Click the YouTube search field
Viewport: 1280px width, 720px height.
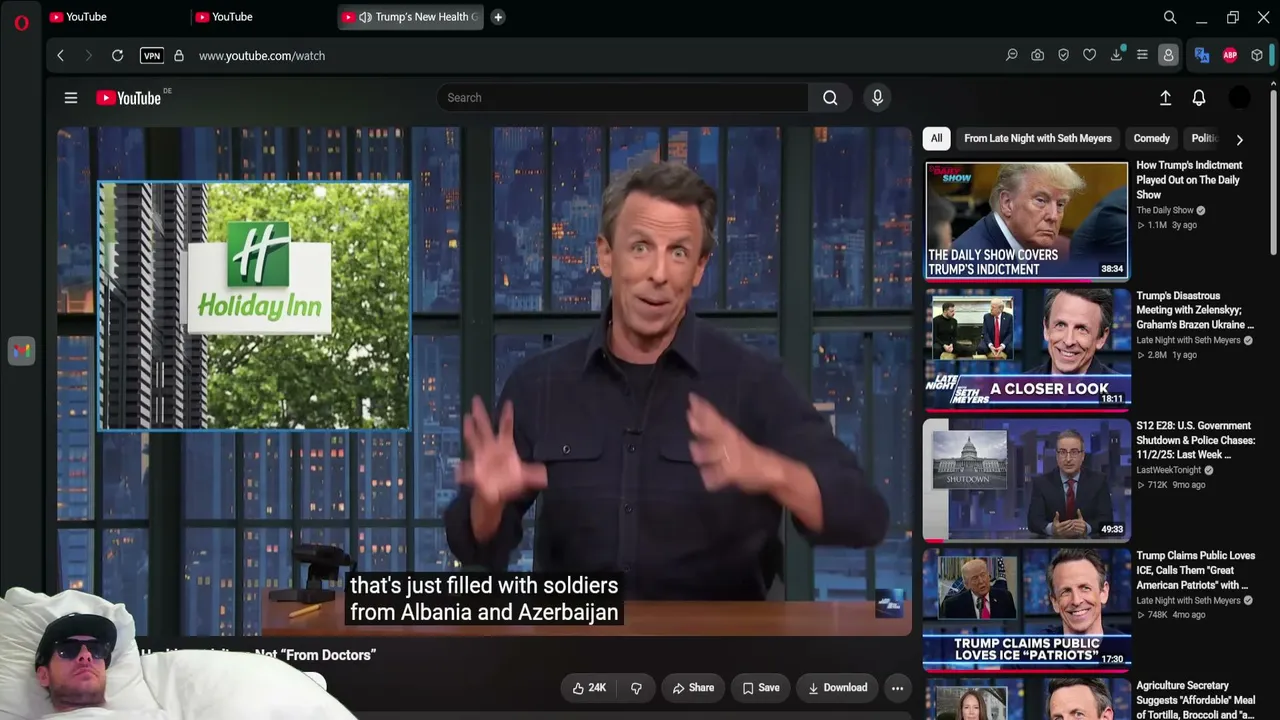click(622, 98)
